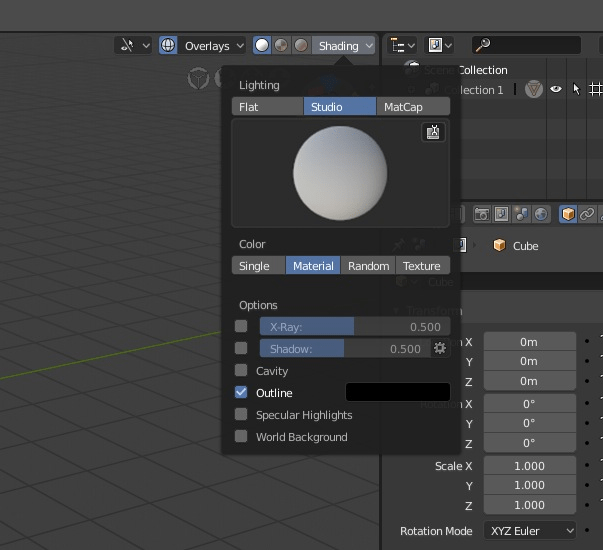
Task: Disable the Outline checkbox
Action: pos(241,392)
